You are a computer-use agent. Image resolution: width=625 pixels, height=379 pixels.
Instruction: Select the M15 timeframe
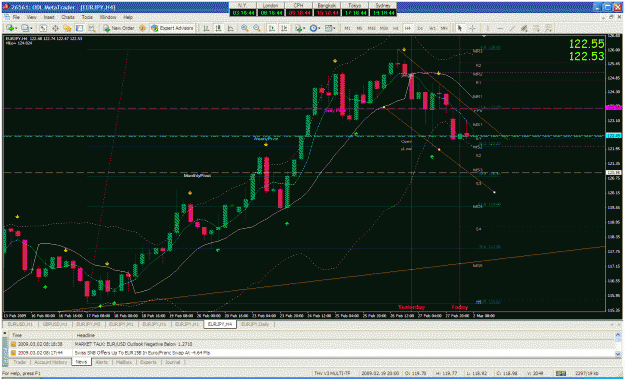point(371,28)
